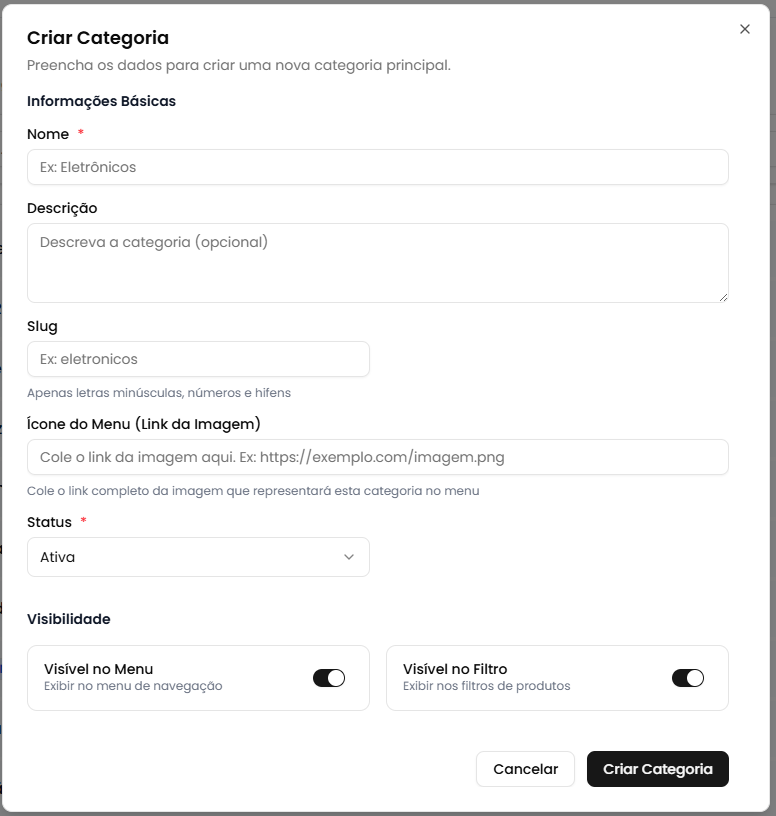Click the Status field label

50,522
